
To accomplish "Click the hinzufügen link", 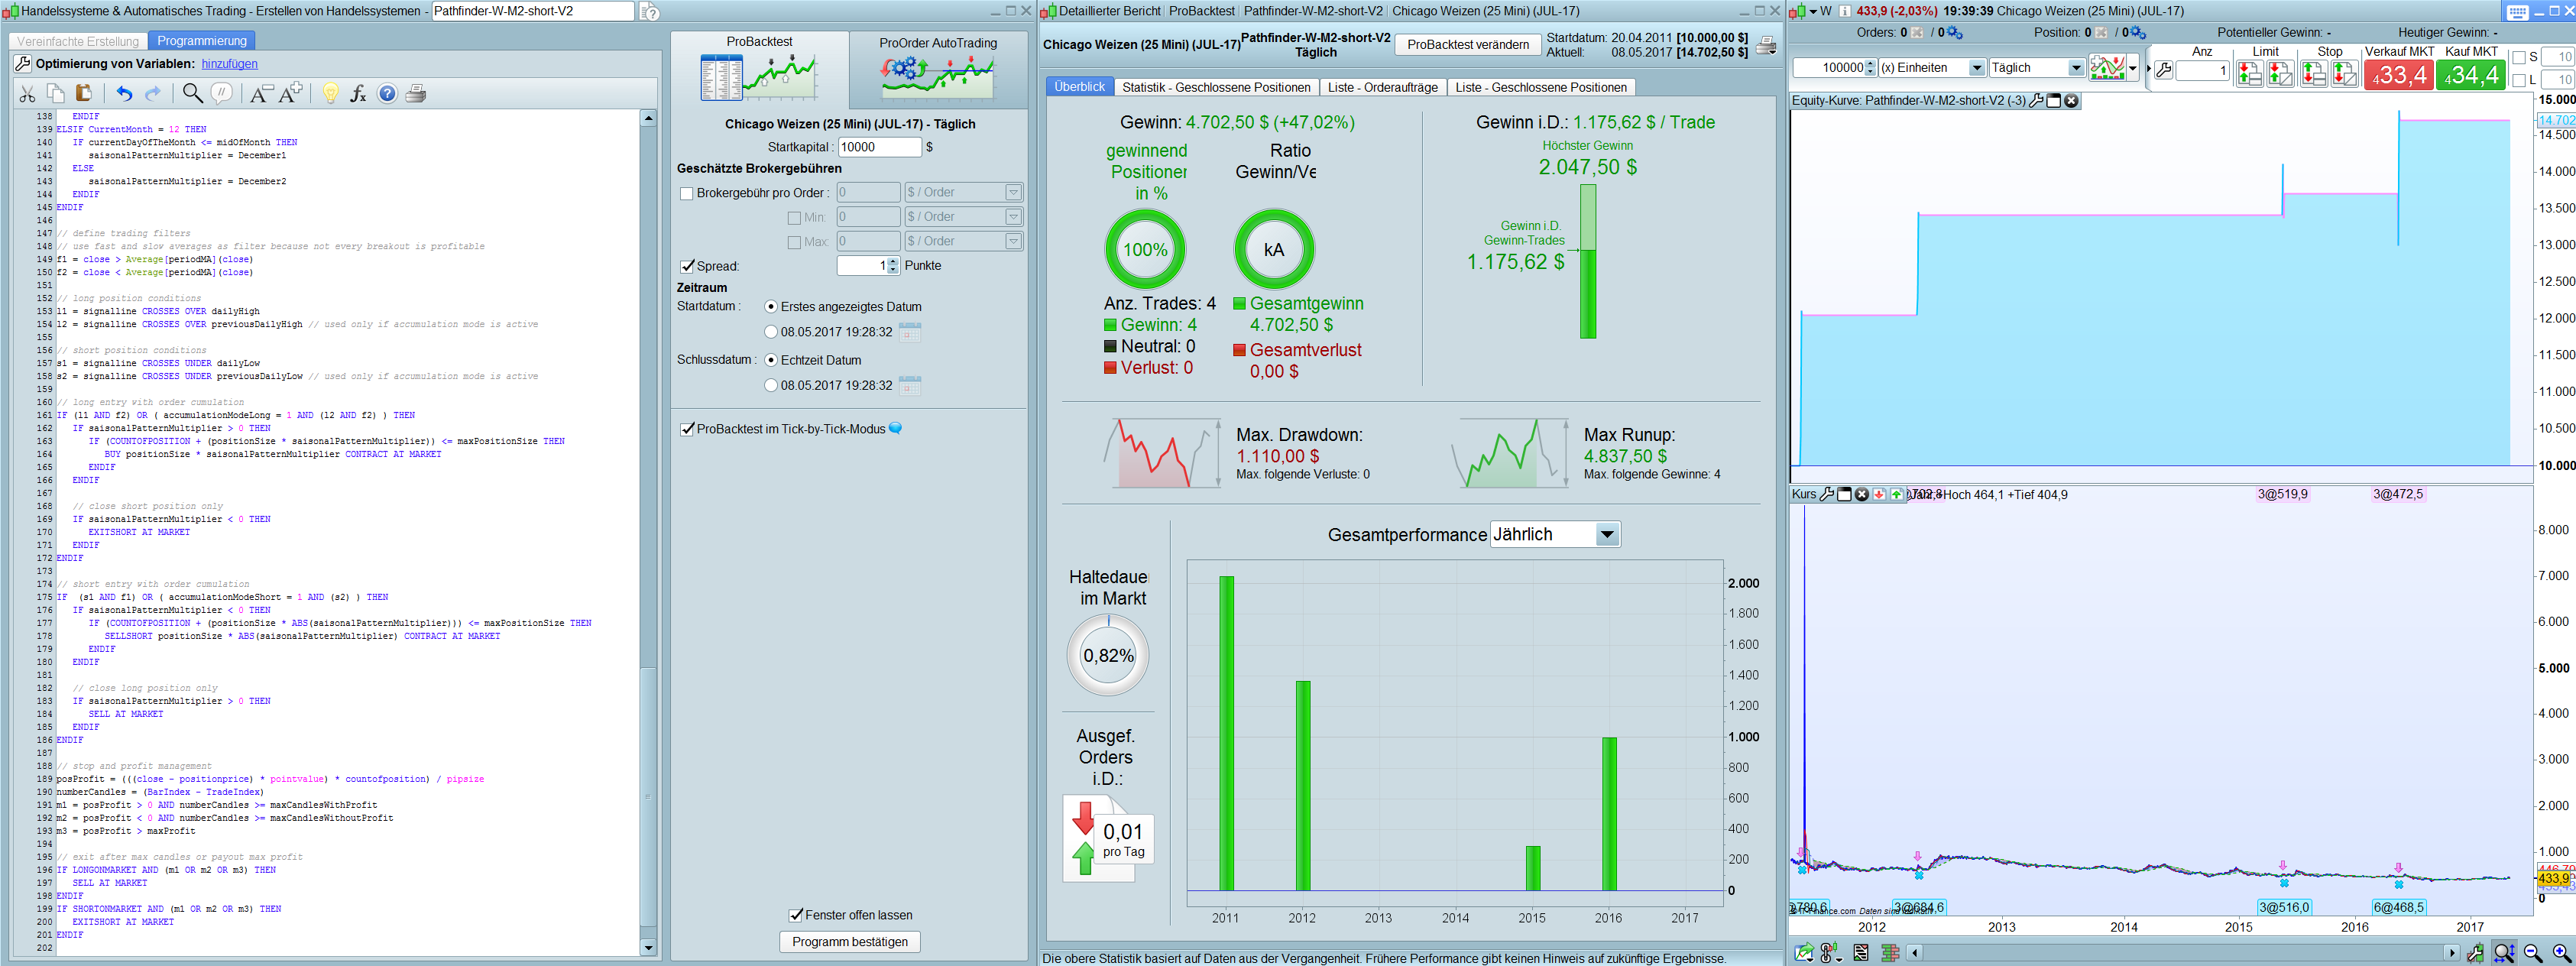I will click(x=229, y=64).
